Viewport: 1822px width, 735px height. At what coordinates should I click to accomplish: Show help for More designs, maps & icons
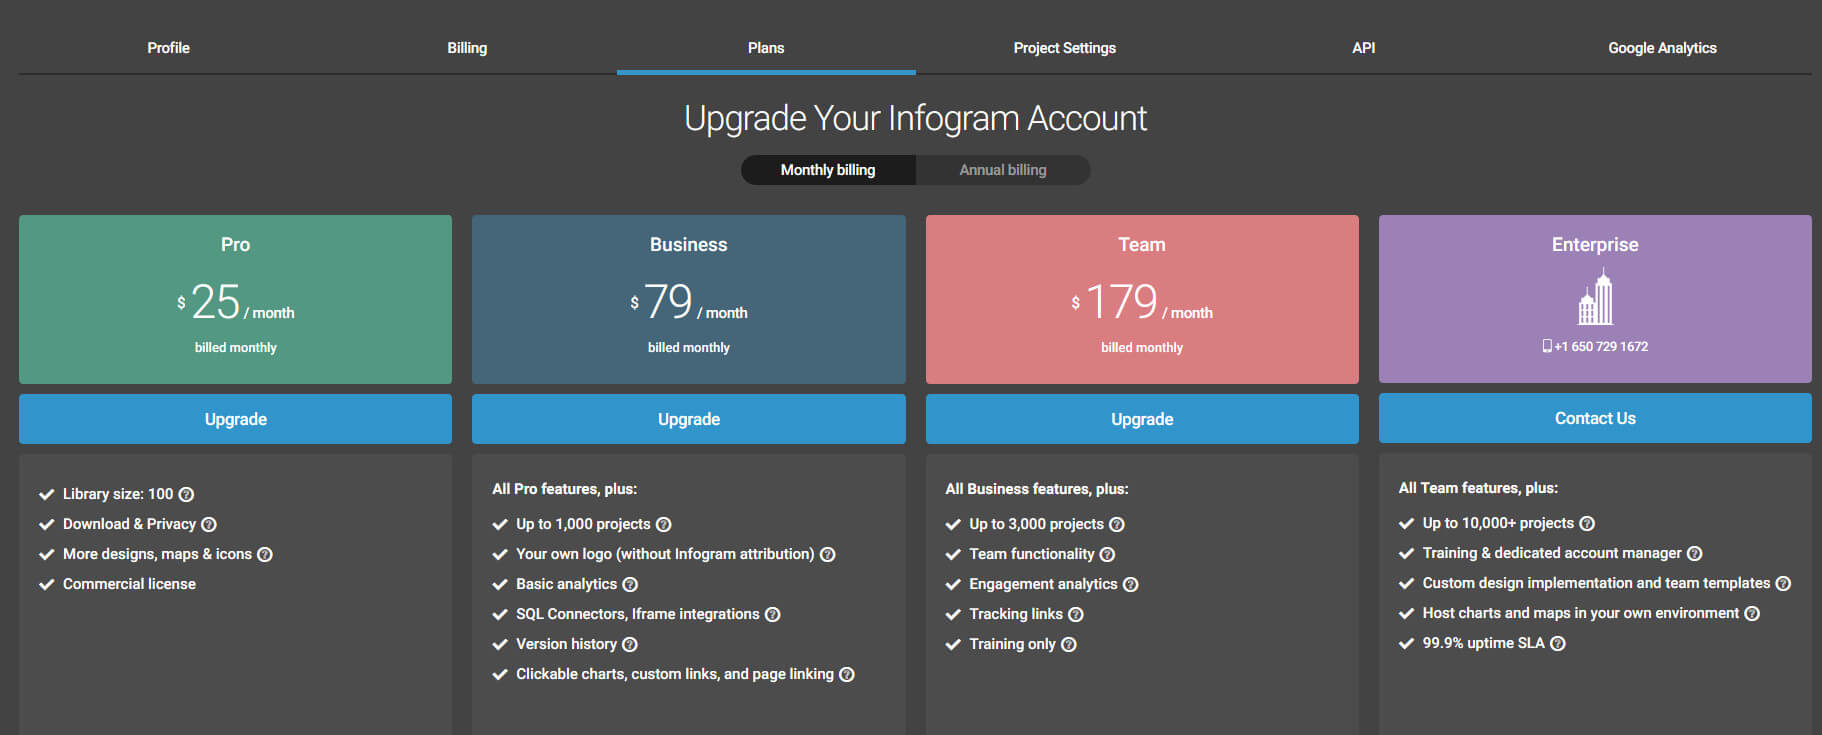[265, 554]
